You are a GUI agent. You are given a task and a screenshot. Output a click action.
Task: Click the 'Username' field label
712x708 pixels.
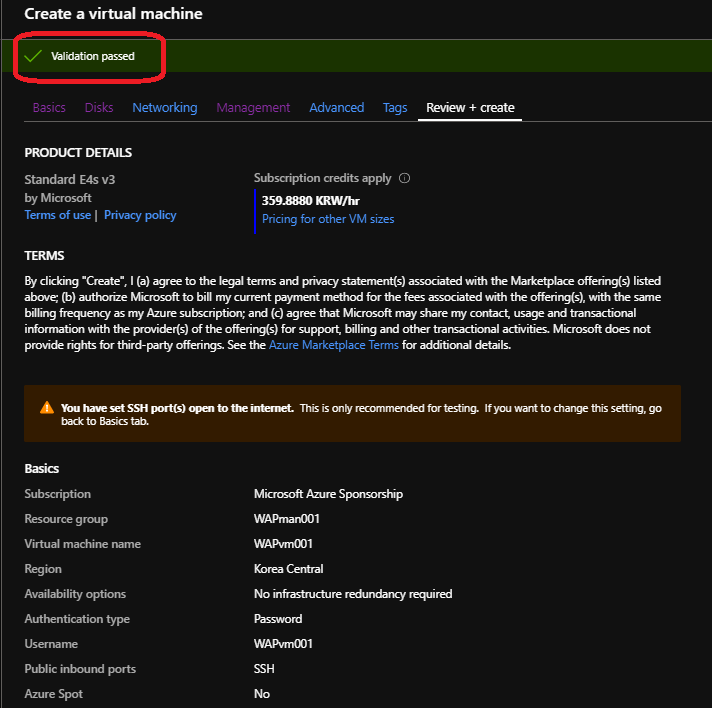click(x=51, y=644)
